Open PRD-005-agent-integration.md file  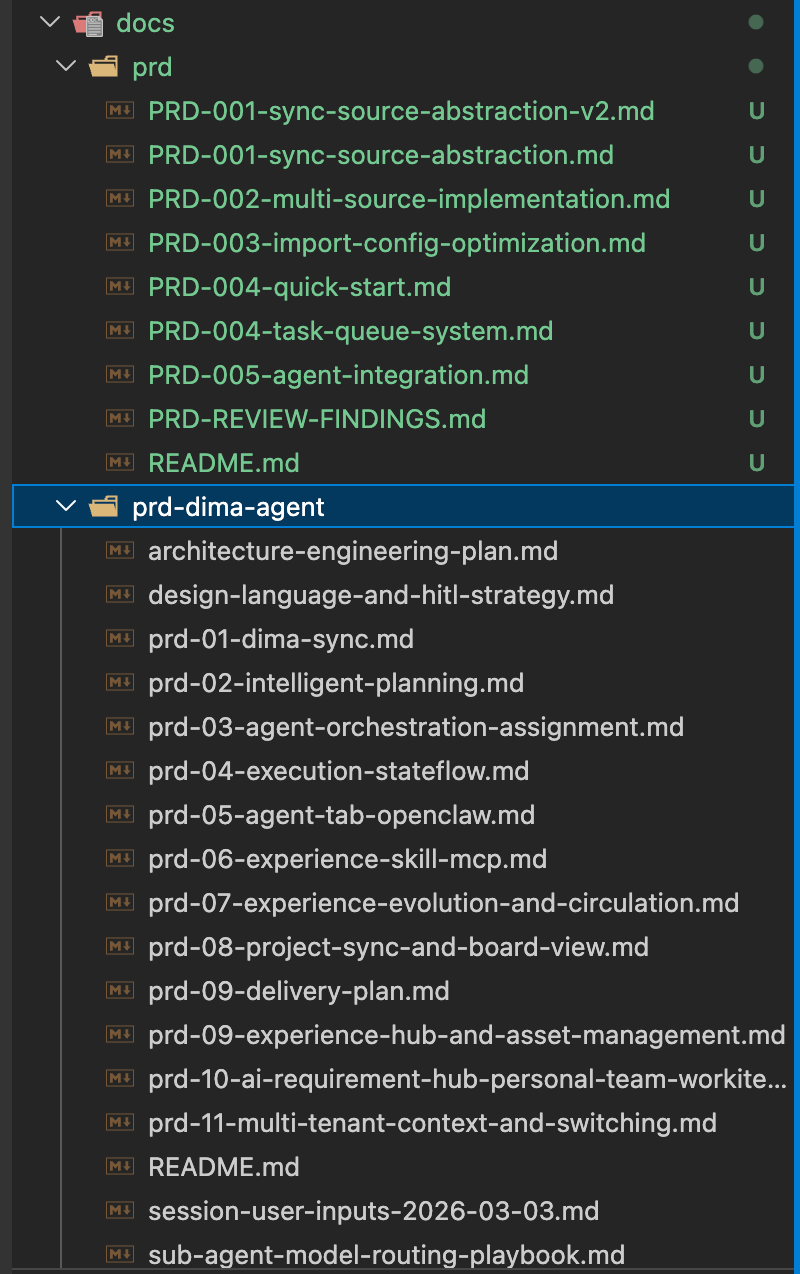tap(338, 375)
